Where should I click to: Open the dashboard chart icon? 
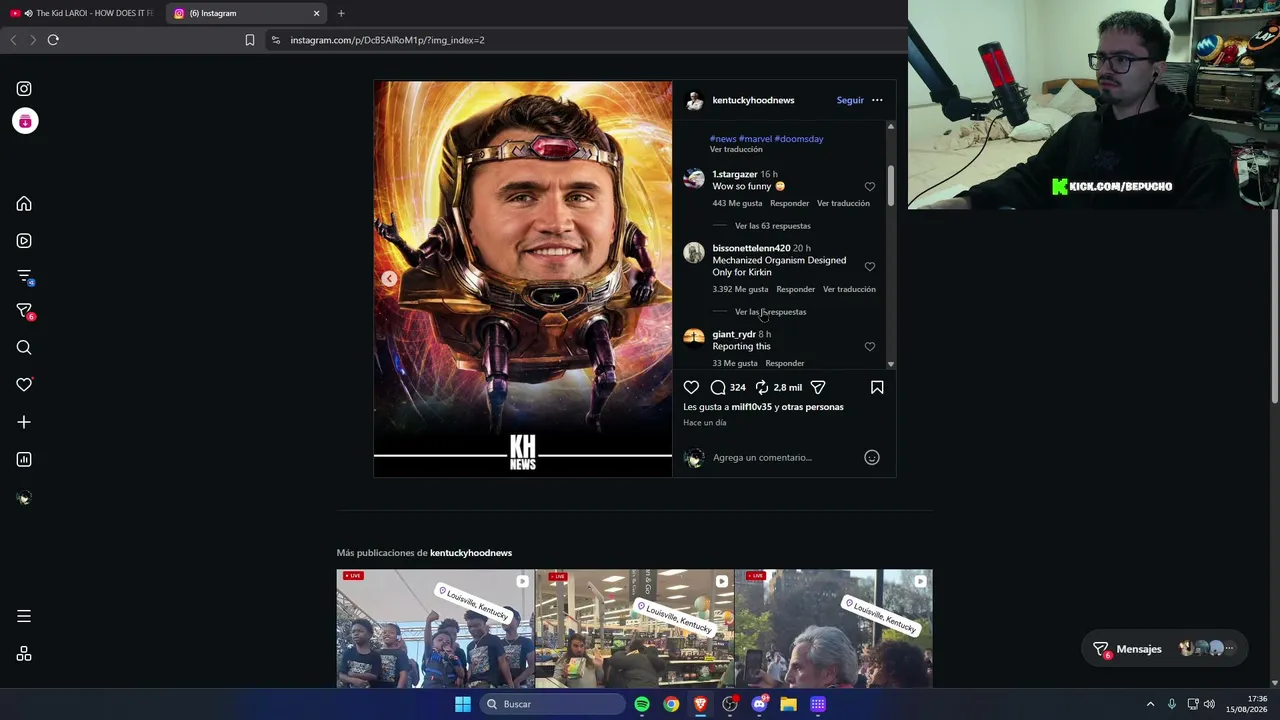tap(24, 460)
